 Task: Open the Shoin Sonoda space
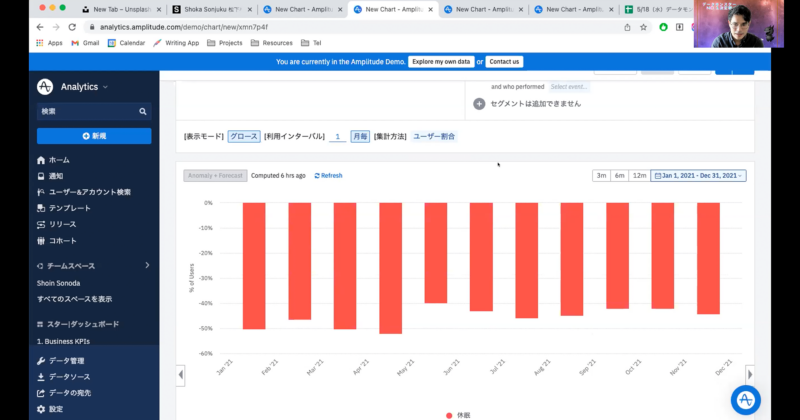(x=58, y=283)
